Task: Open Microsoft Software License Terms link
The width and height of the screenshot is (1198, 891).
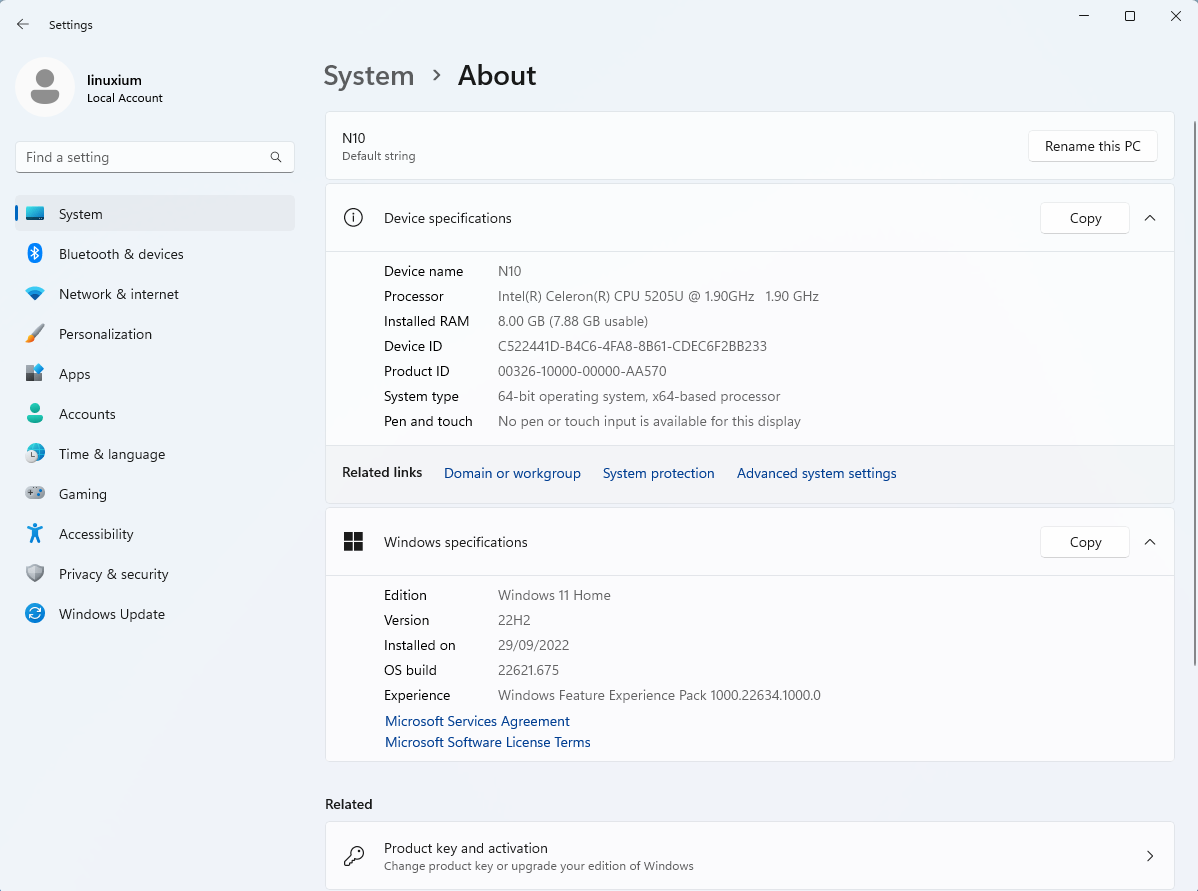Action: [487, 742]
